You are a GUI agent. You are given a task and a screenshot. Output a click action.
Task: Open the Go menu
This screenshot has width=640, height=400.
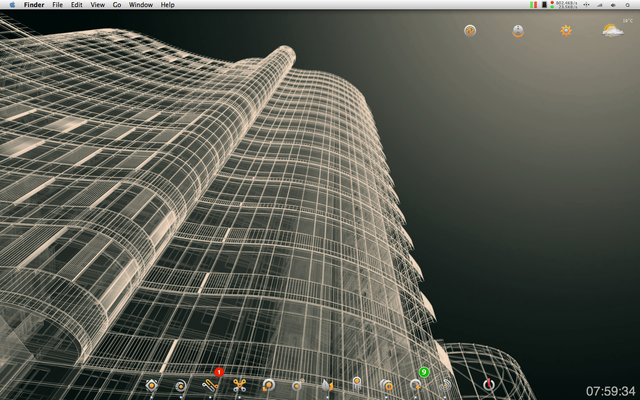coord(117,5)
